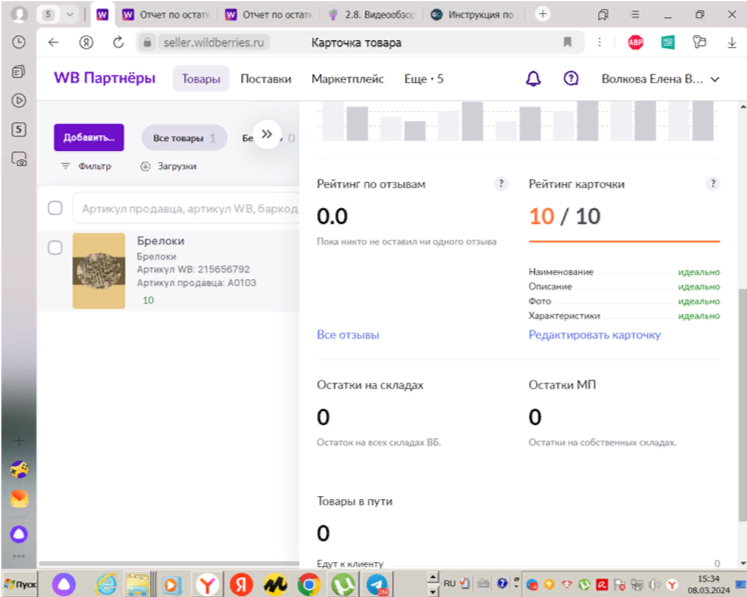Go back with the browser back arrow
This screenshot has width=747, height=597.
[x=53, y=42]
